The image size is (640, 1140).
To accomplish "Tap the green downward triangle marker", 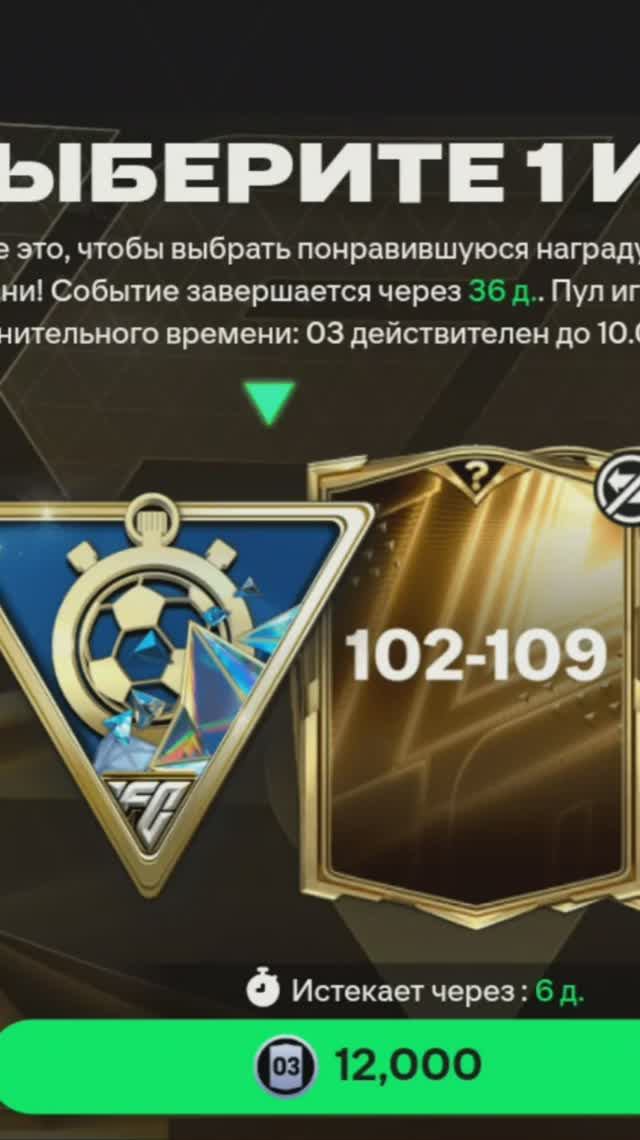I will [x=269, y=402].
